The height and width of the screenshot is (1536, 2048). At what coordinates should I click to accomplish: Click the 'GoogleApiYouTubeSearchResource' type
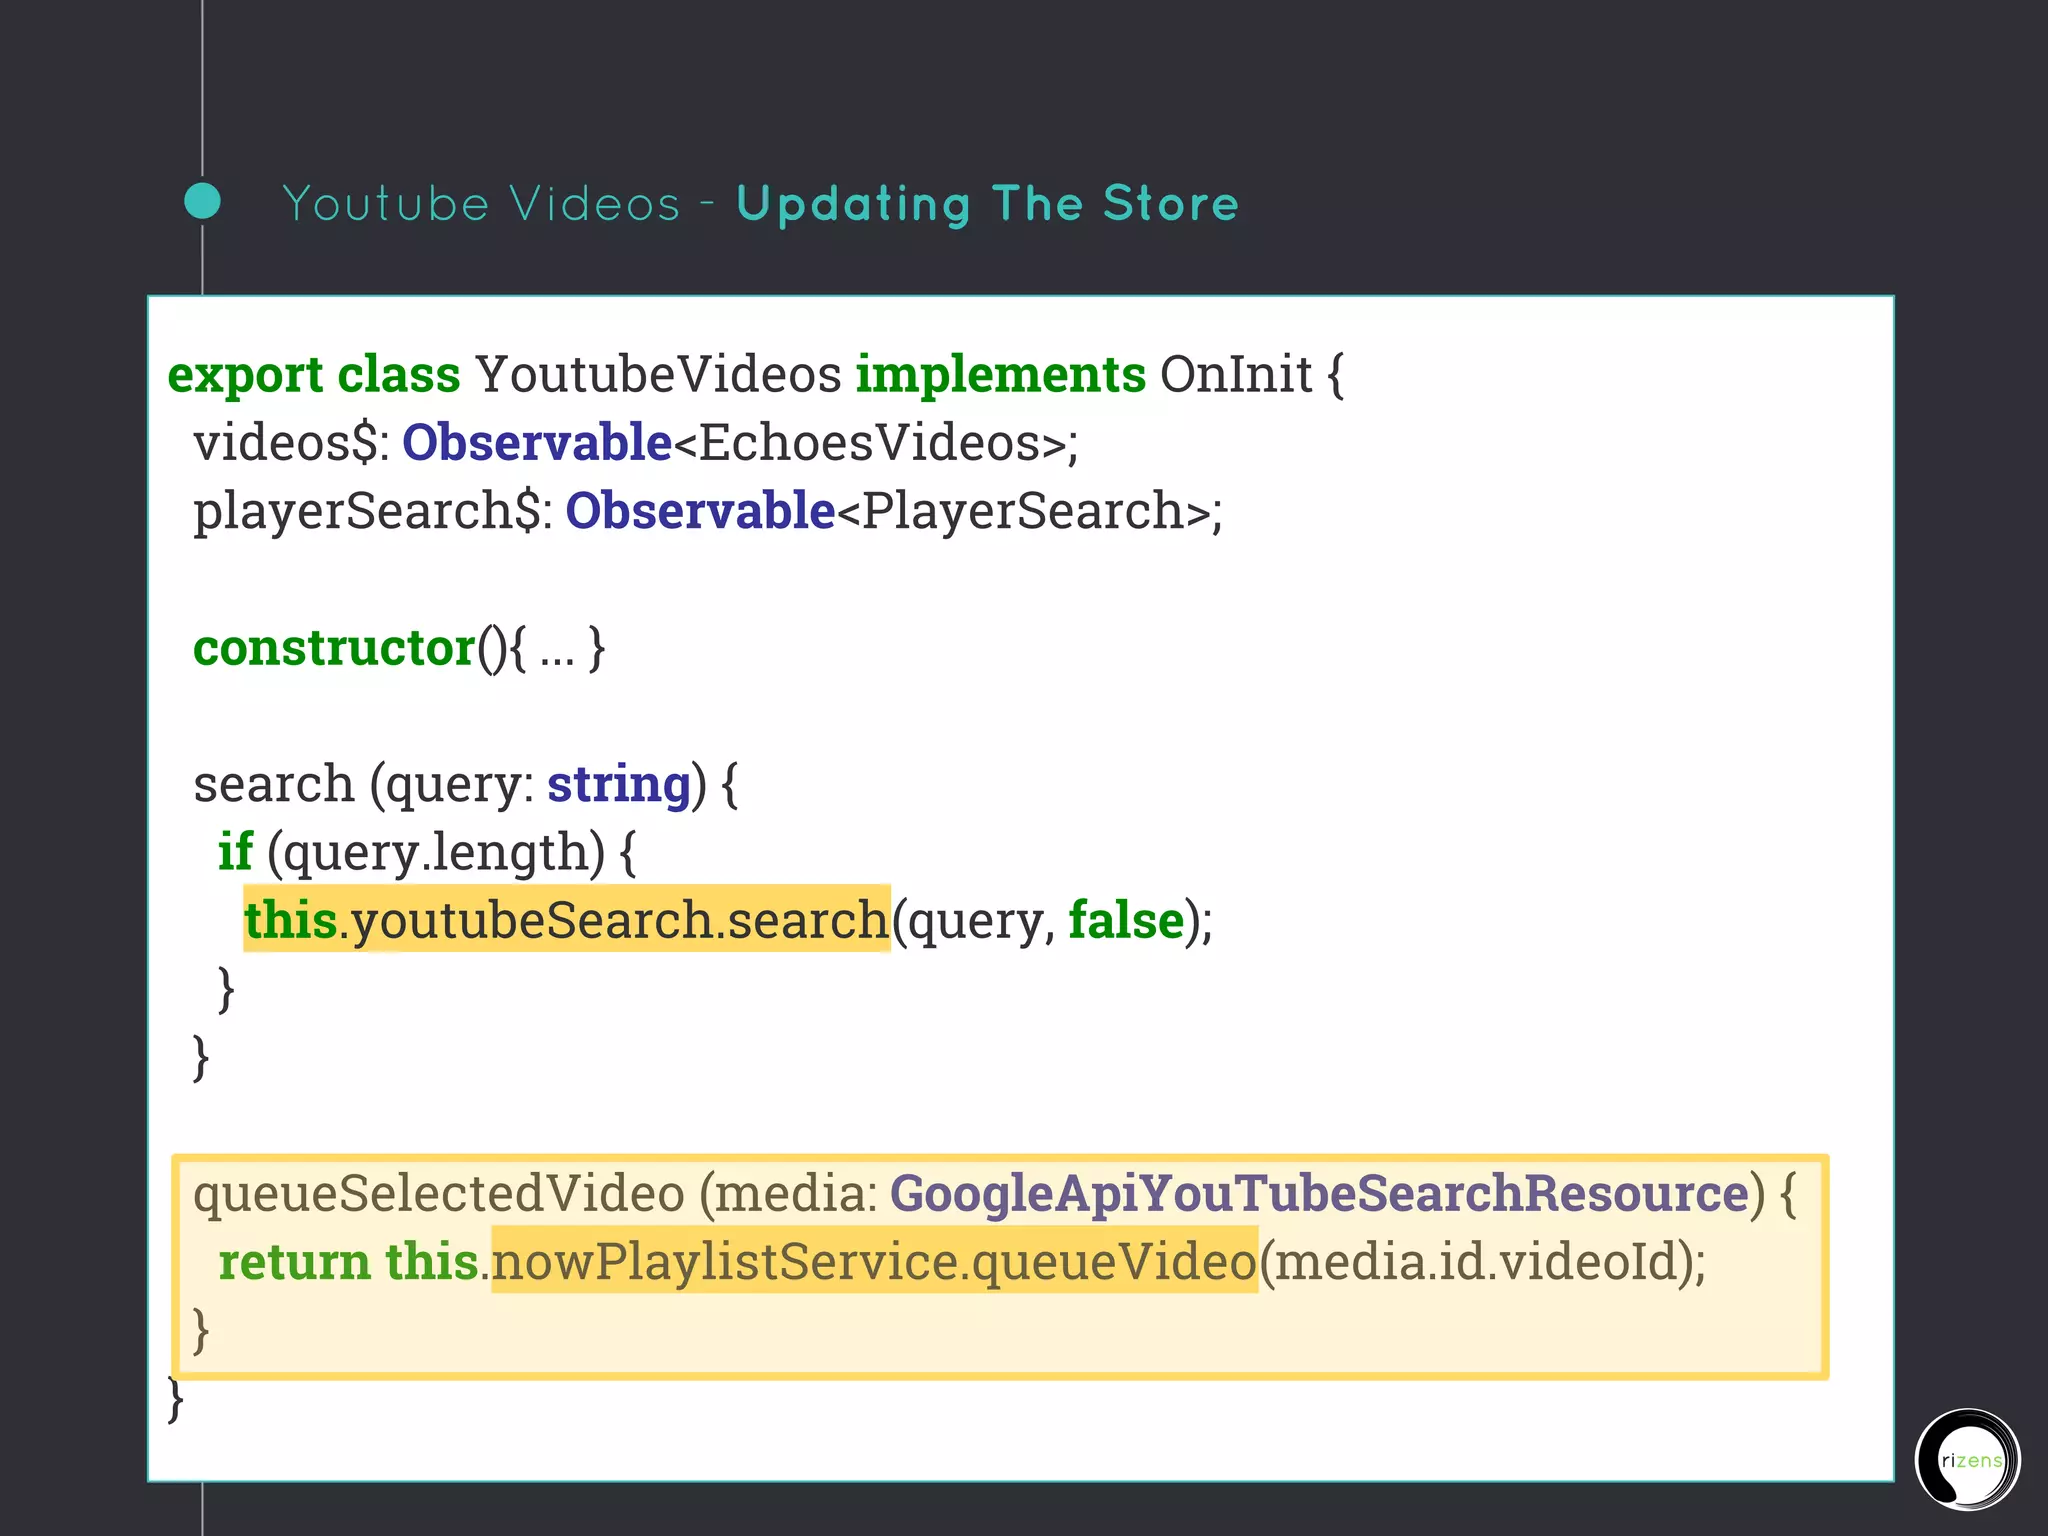point(1320,1194)
